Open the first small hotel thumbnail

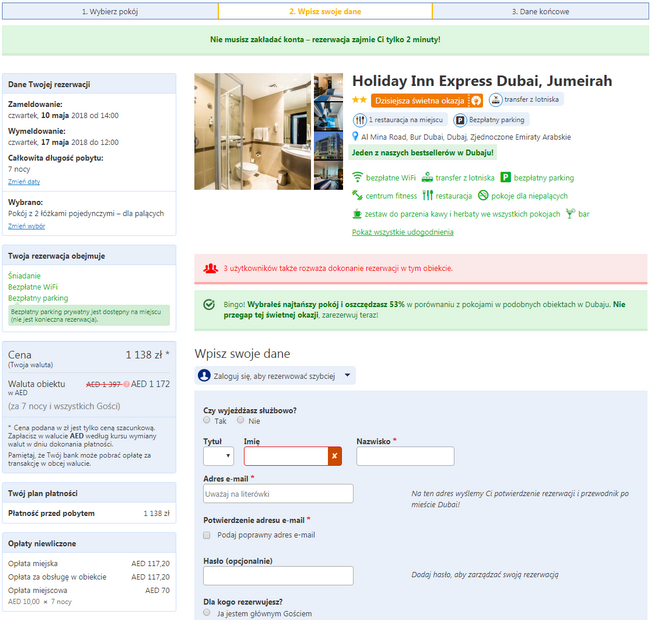[328, 86]
